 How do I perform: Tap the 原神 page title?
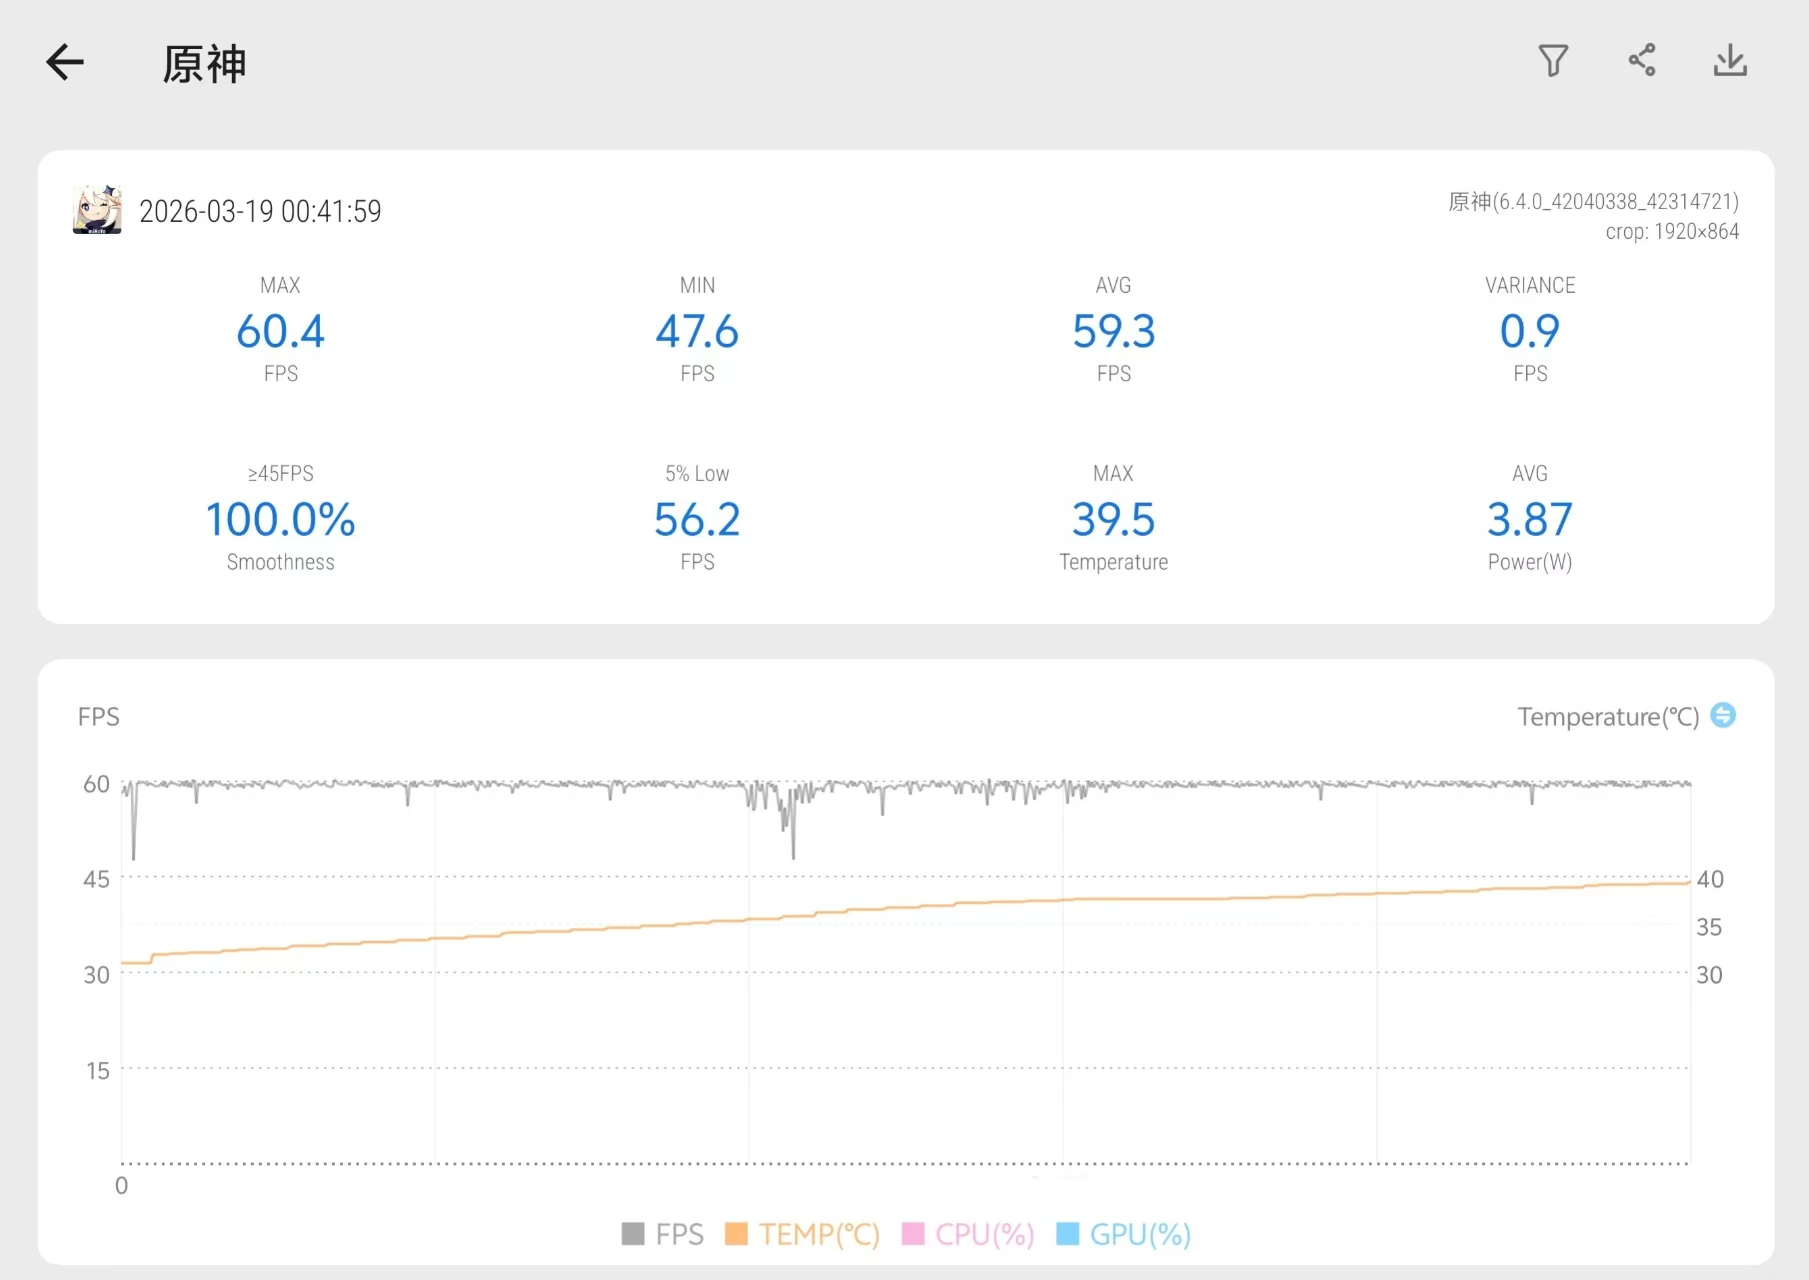[204, 64]
